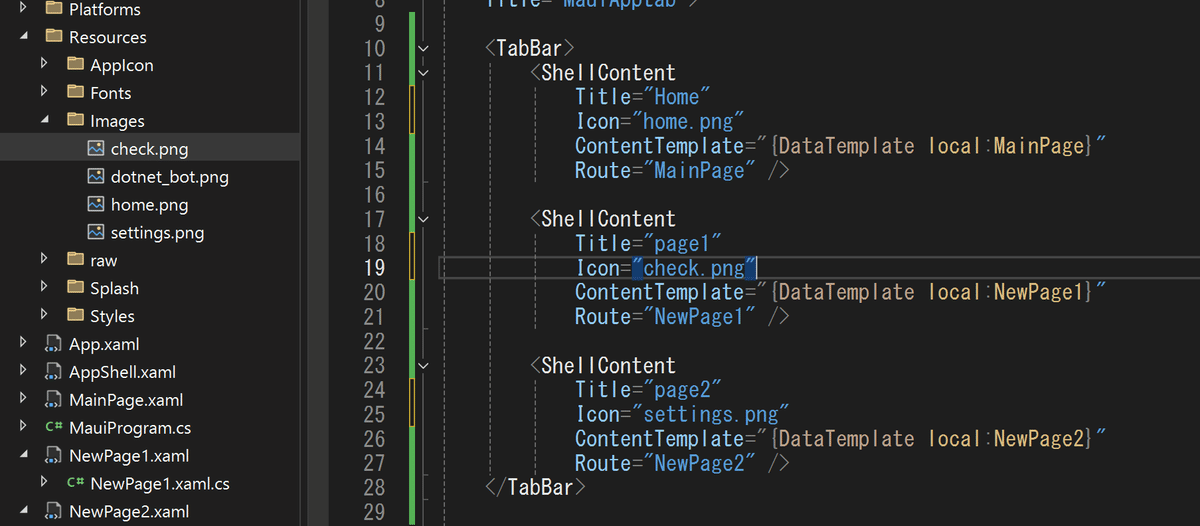Viewport: 1200px width, 526px height.
Task: Click the NewPage1.xaml file icon
Action: [54, 456]
